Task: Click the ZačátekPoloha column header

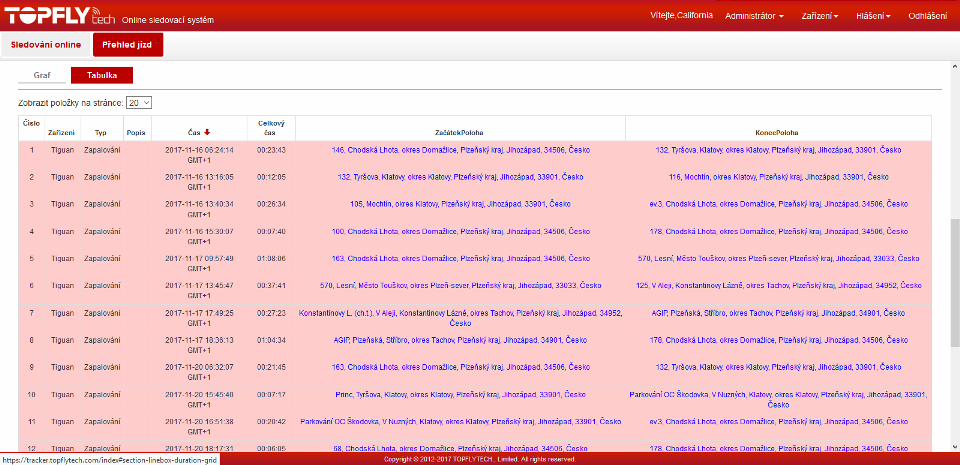Action: click(460, 132)
